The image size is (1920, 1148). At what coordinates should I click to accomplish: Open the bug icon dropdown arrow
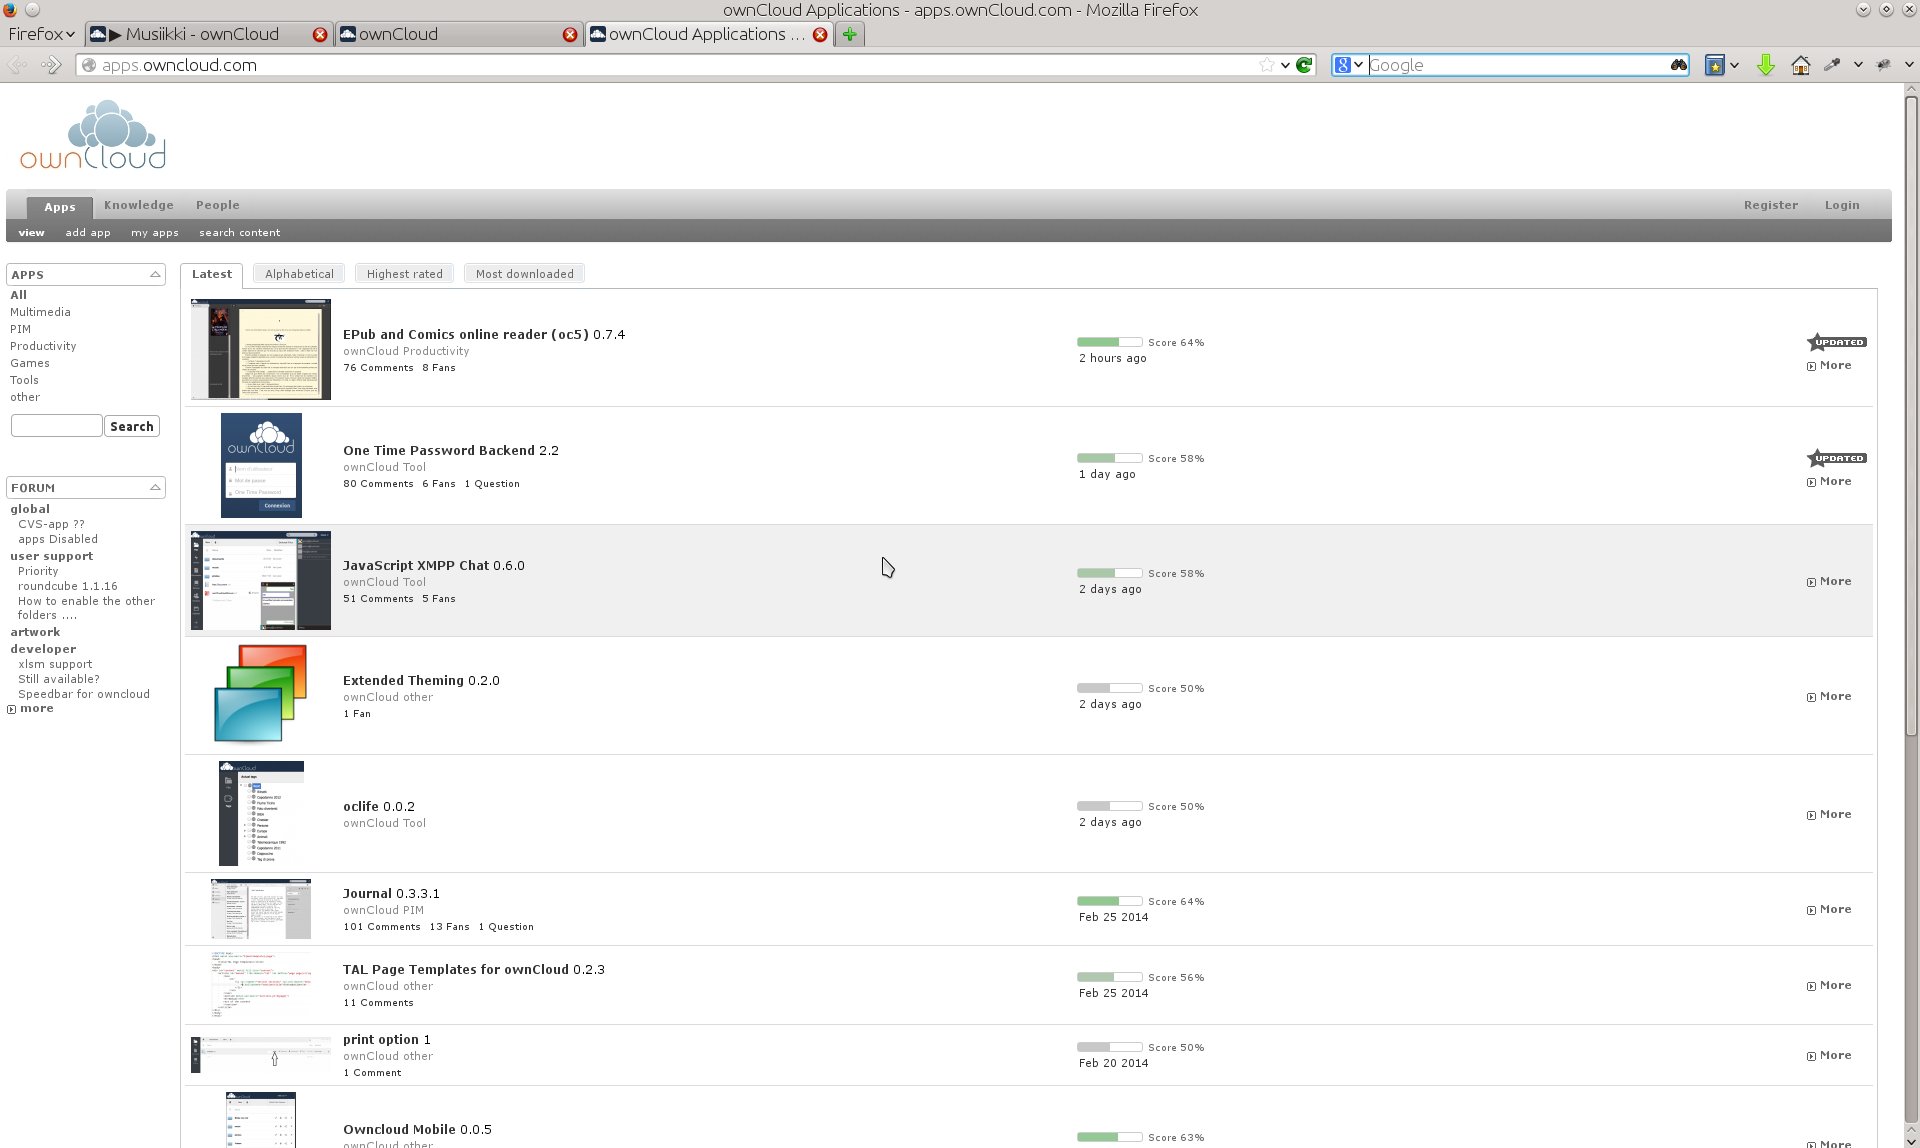pos(1909,65)
